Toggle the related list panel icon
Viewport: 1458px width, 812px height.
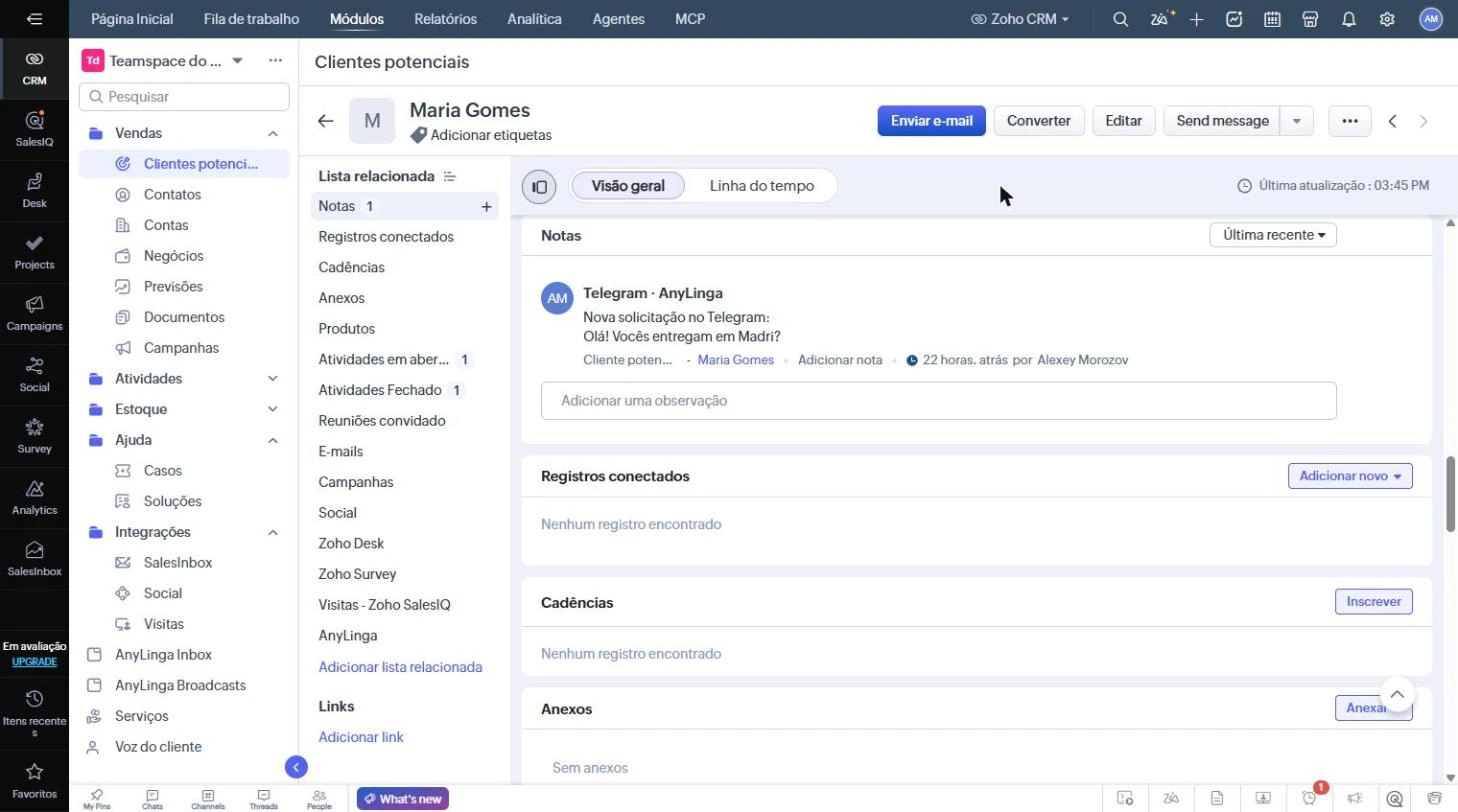539,186
